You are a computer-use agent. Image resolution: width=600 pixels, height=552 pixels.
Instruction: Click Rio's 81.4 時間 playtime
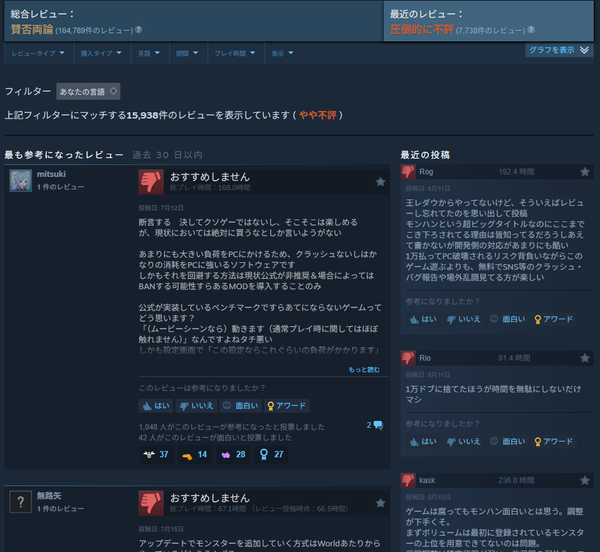(x=514, y=358)
